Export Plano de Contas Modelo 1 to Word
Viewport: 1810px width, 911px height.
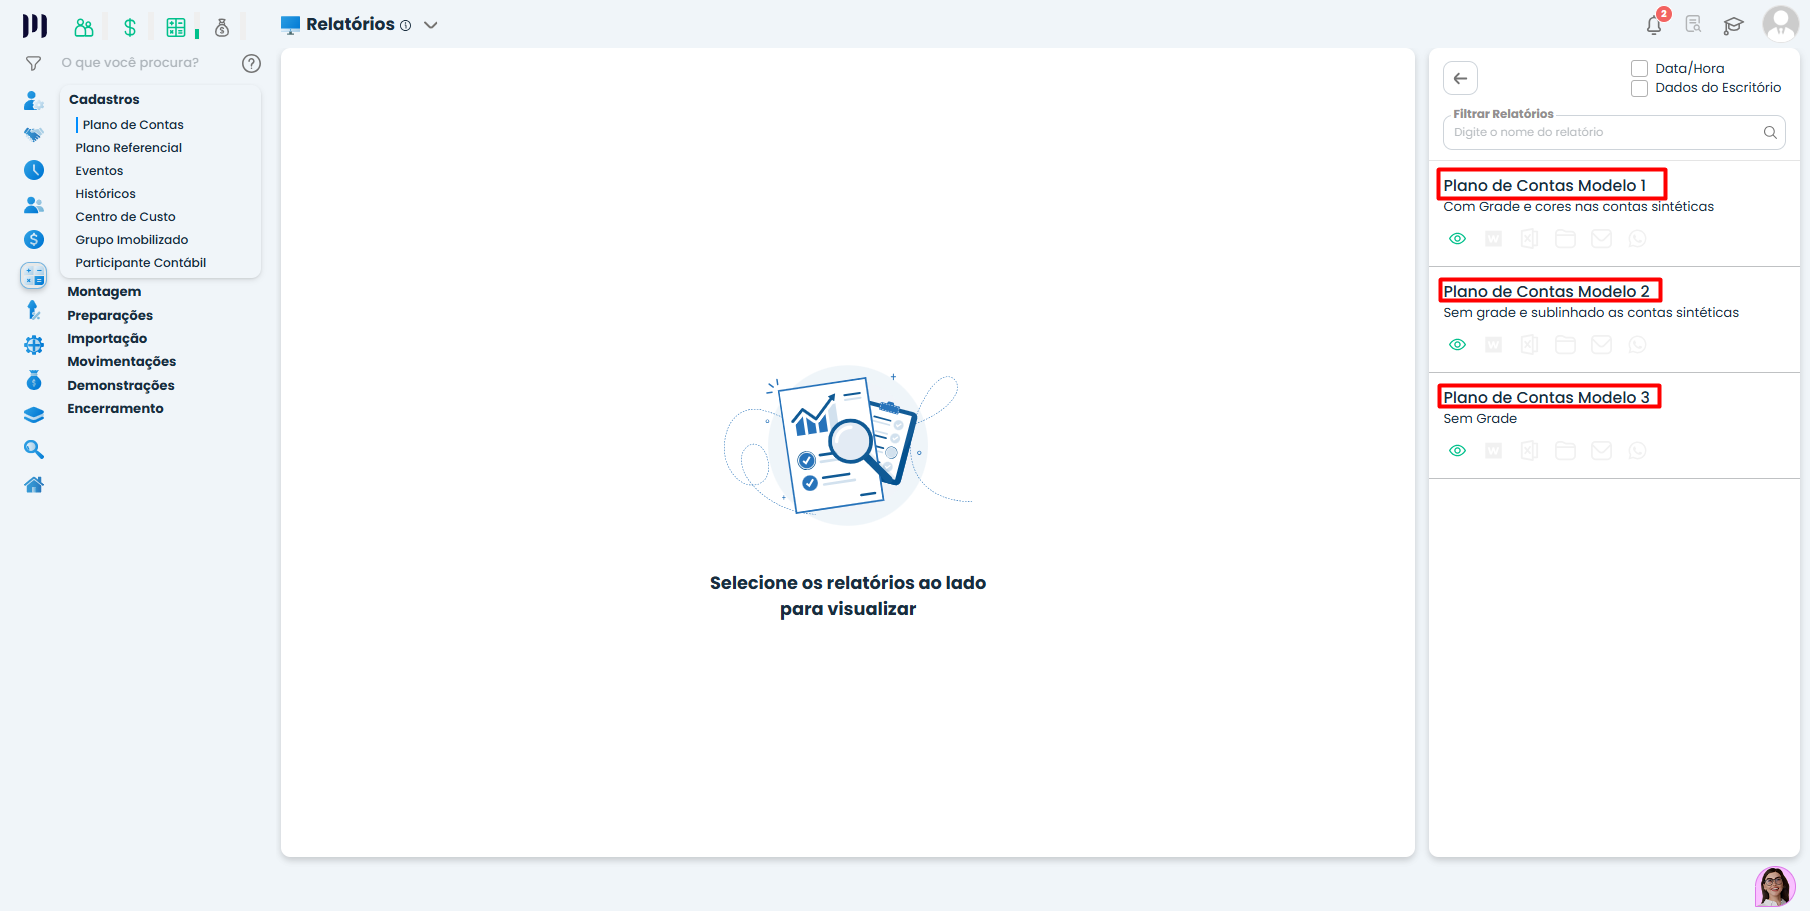1493,239
